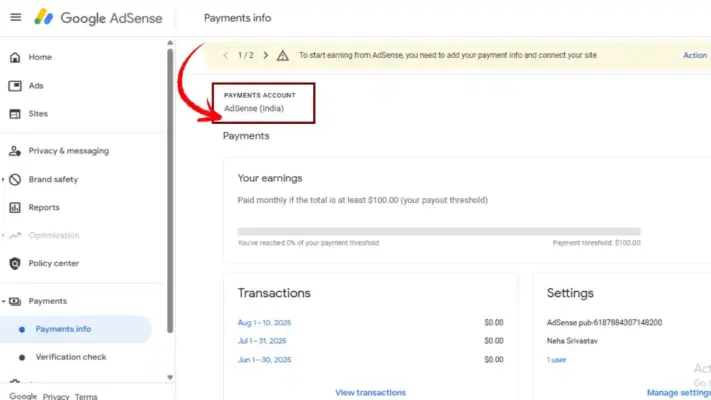Open Jun 1–30 transaction link

(x=264, y=360)
